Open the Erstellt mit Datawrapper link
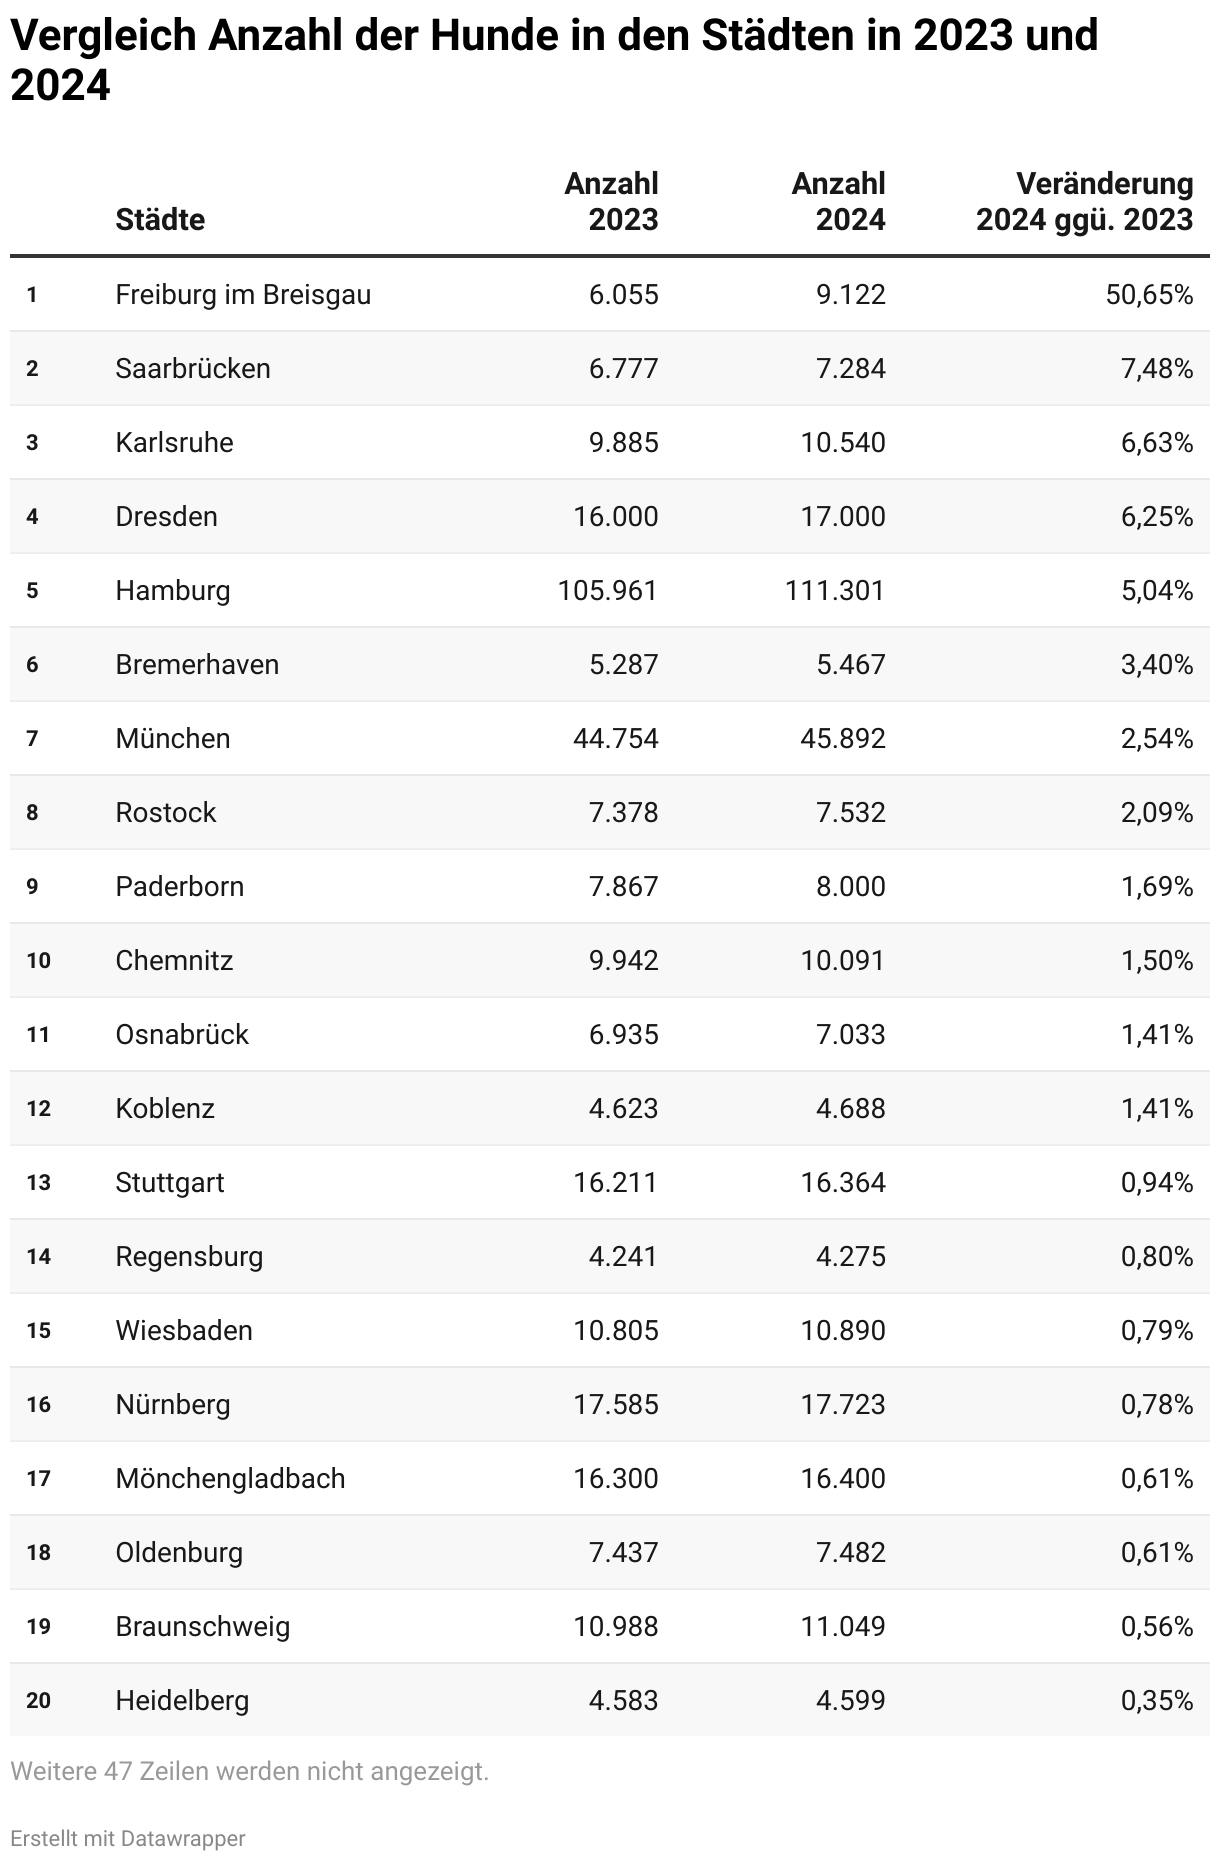 [127, 1838]
